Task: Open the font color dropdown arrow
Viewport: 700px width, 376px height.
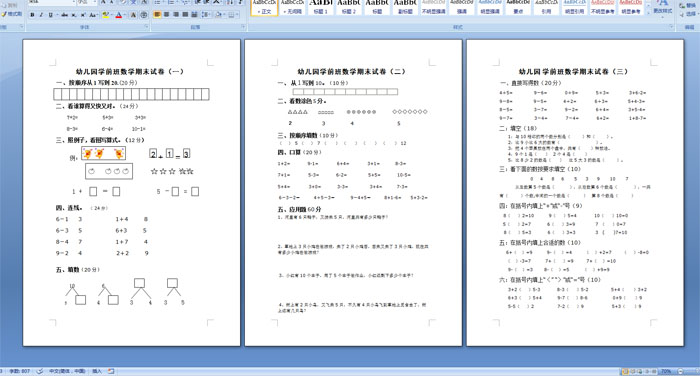Action: 125,15
